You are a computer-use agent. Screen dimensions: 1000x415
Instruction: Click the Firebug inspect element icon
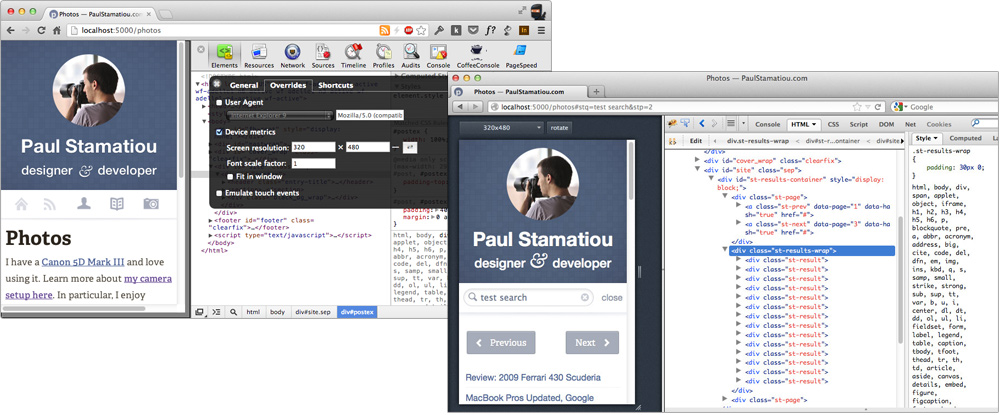coord(684,123)
